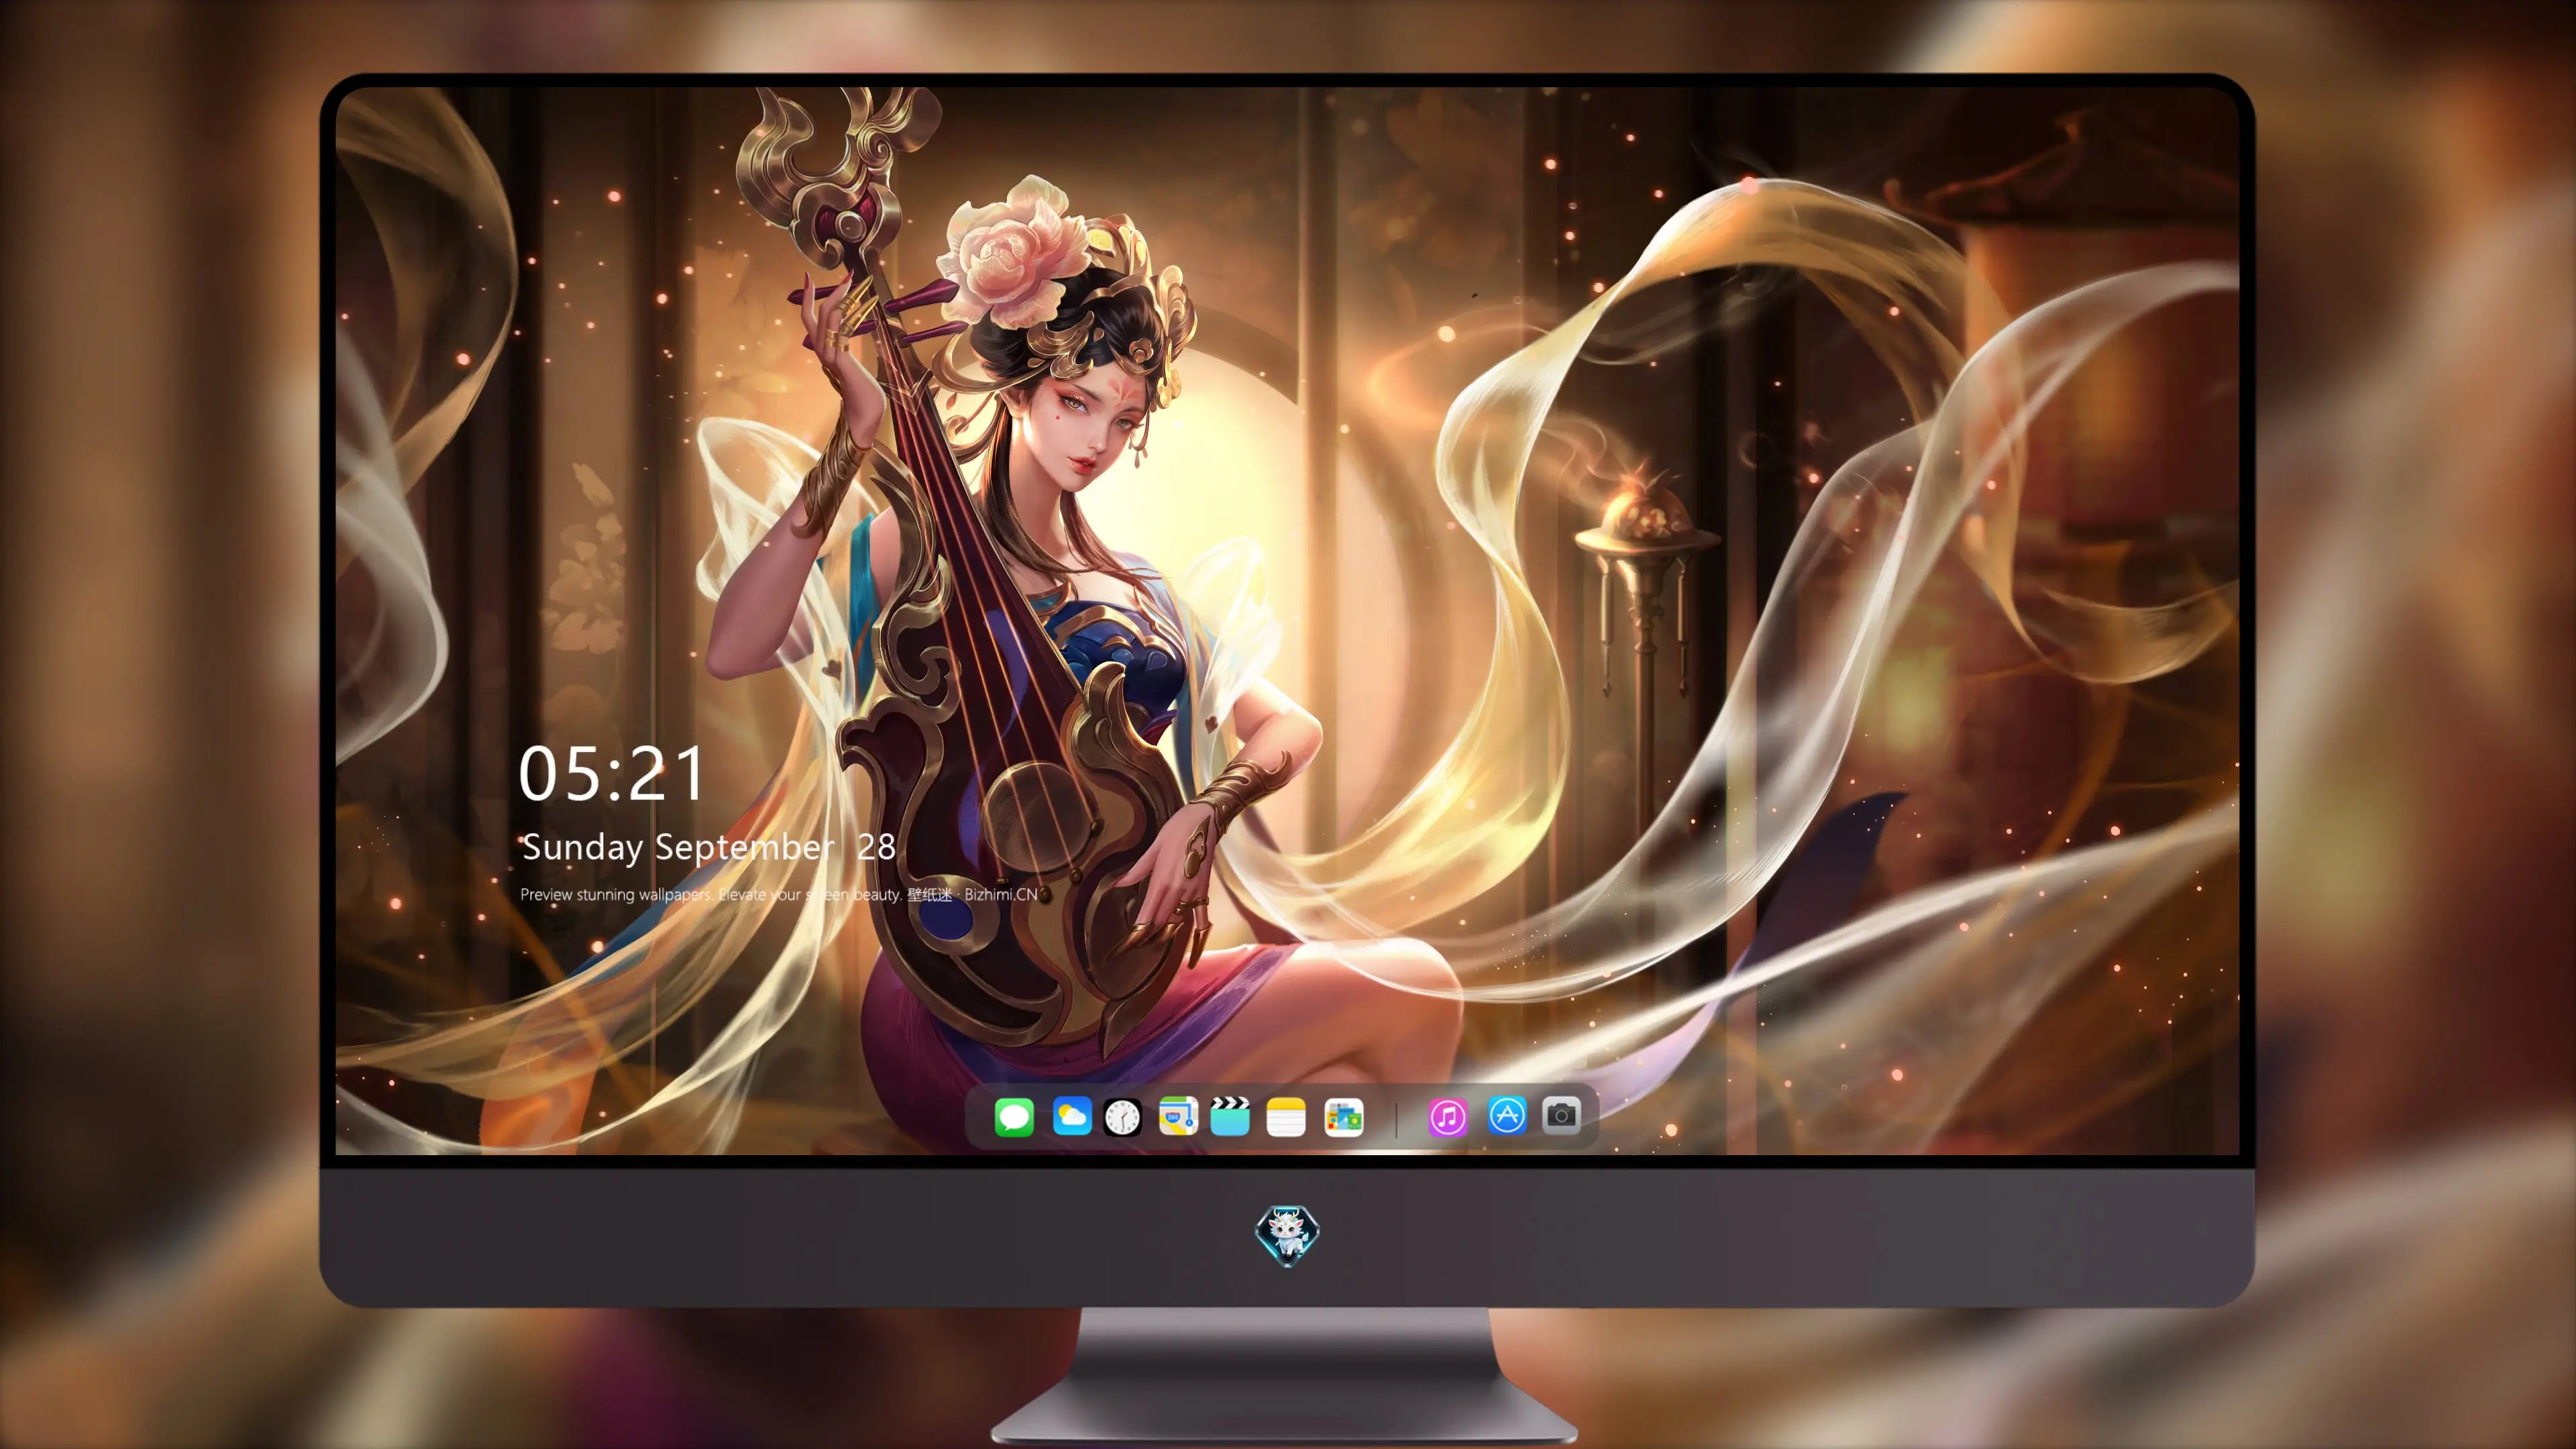Screen dimensions: 2576x1449
Task: Open the Weather app in the dock
Action: (1072, 1116)
